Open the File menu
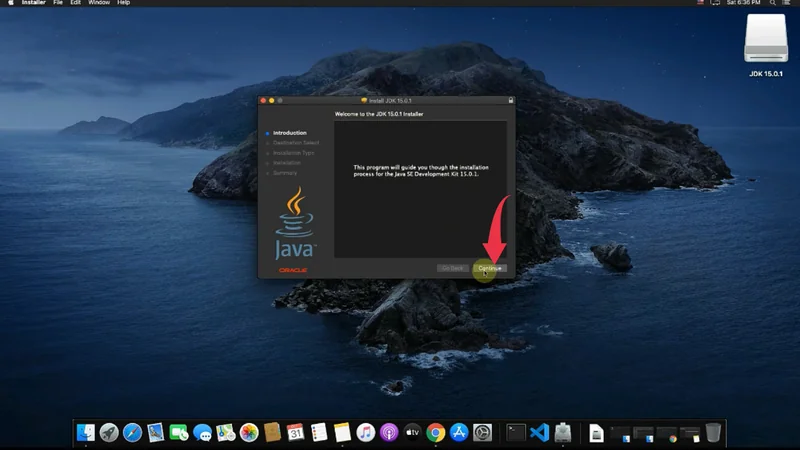 58,3
